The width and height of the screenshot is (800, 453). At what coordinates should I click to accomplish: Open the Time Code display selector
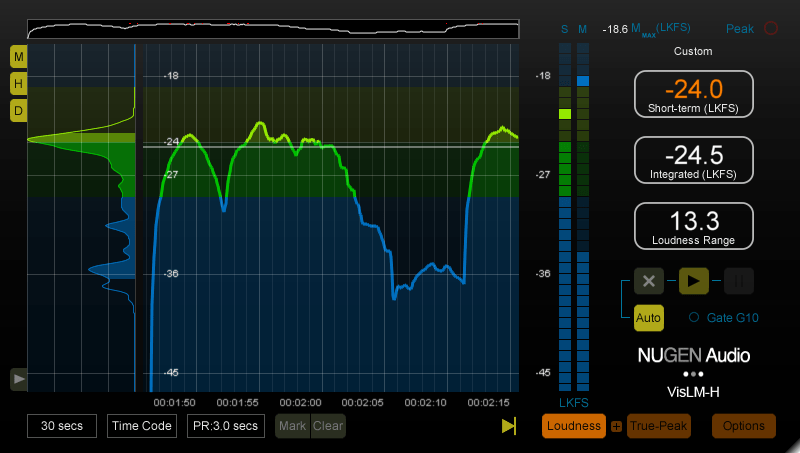[142, 426]
